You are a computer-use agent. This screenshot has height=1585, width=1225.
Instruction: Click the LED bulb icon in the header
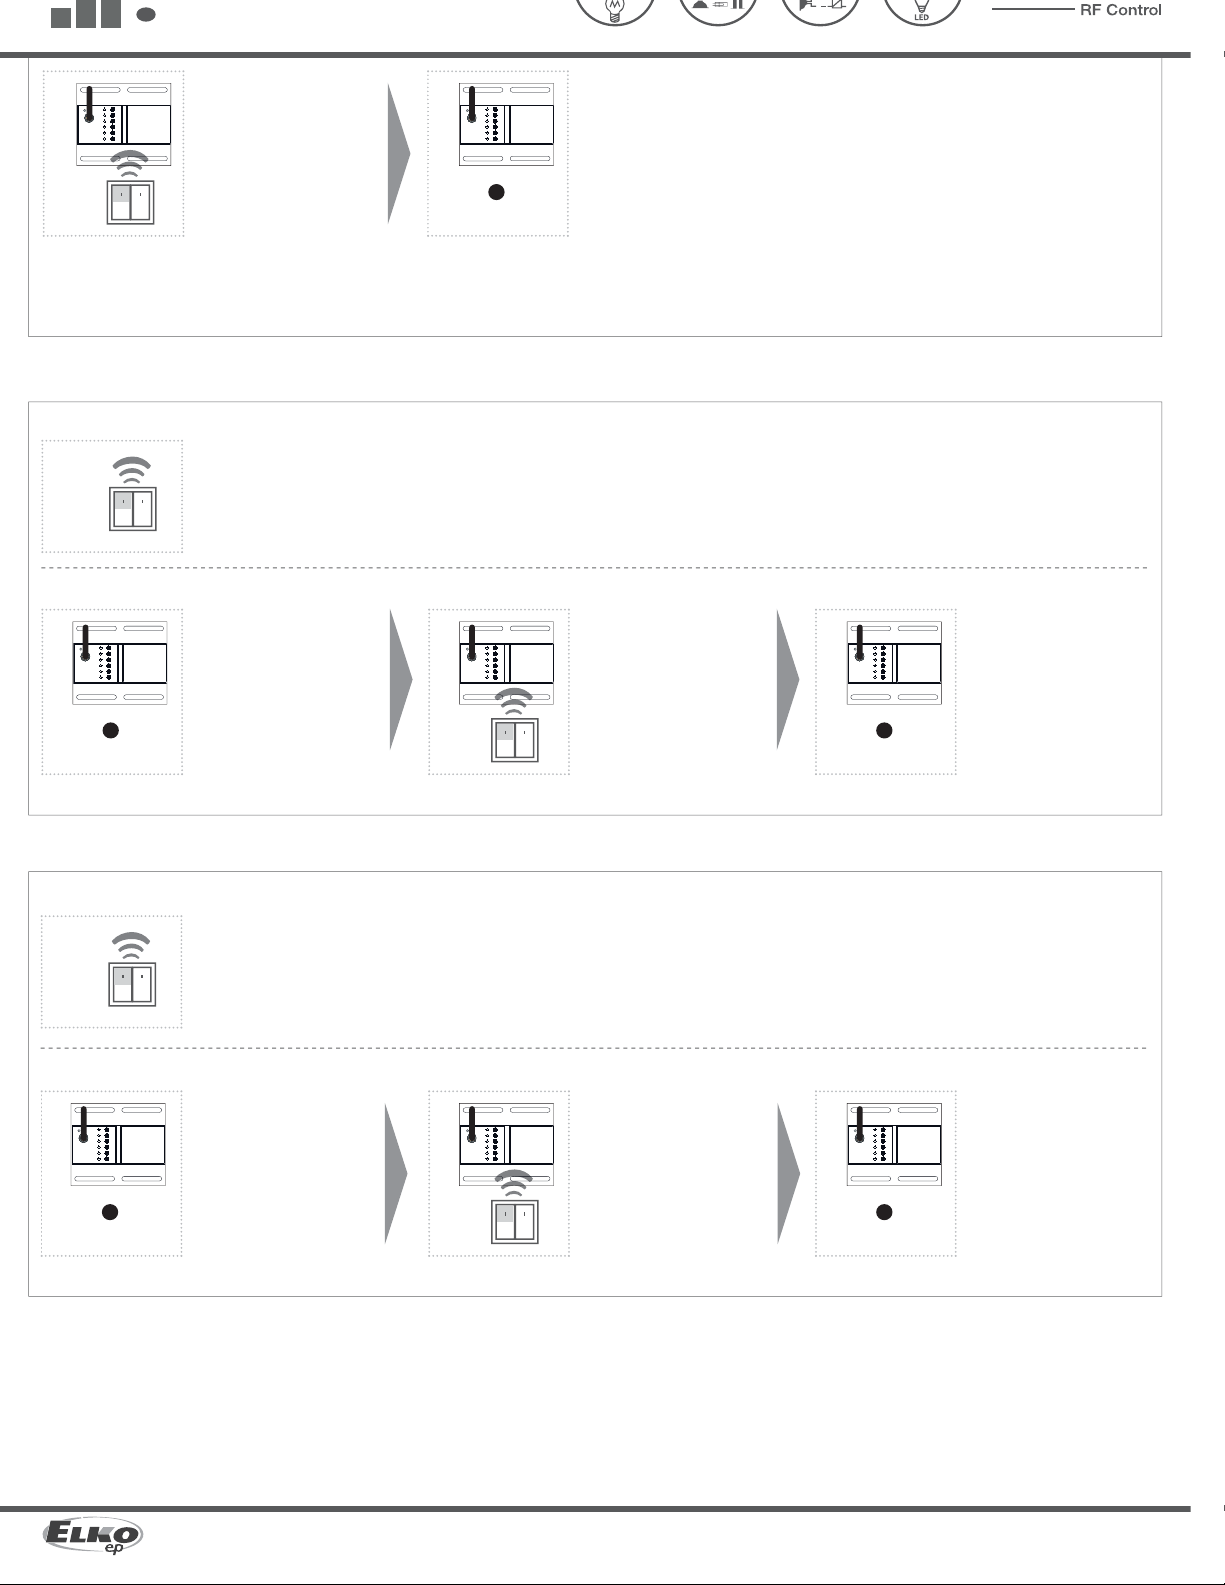tap(922, 10)
